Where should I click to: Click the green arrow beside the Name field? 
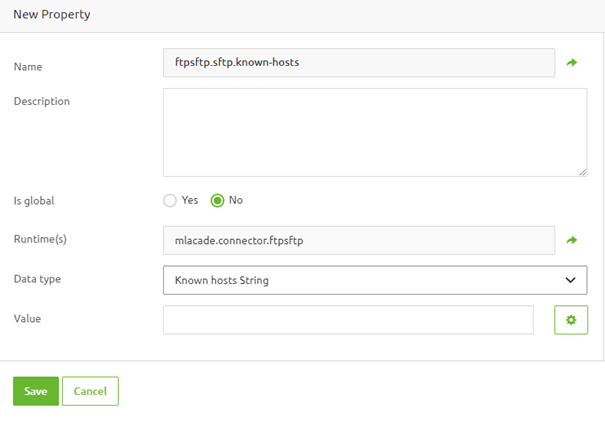[572, 63]
